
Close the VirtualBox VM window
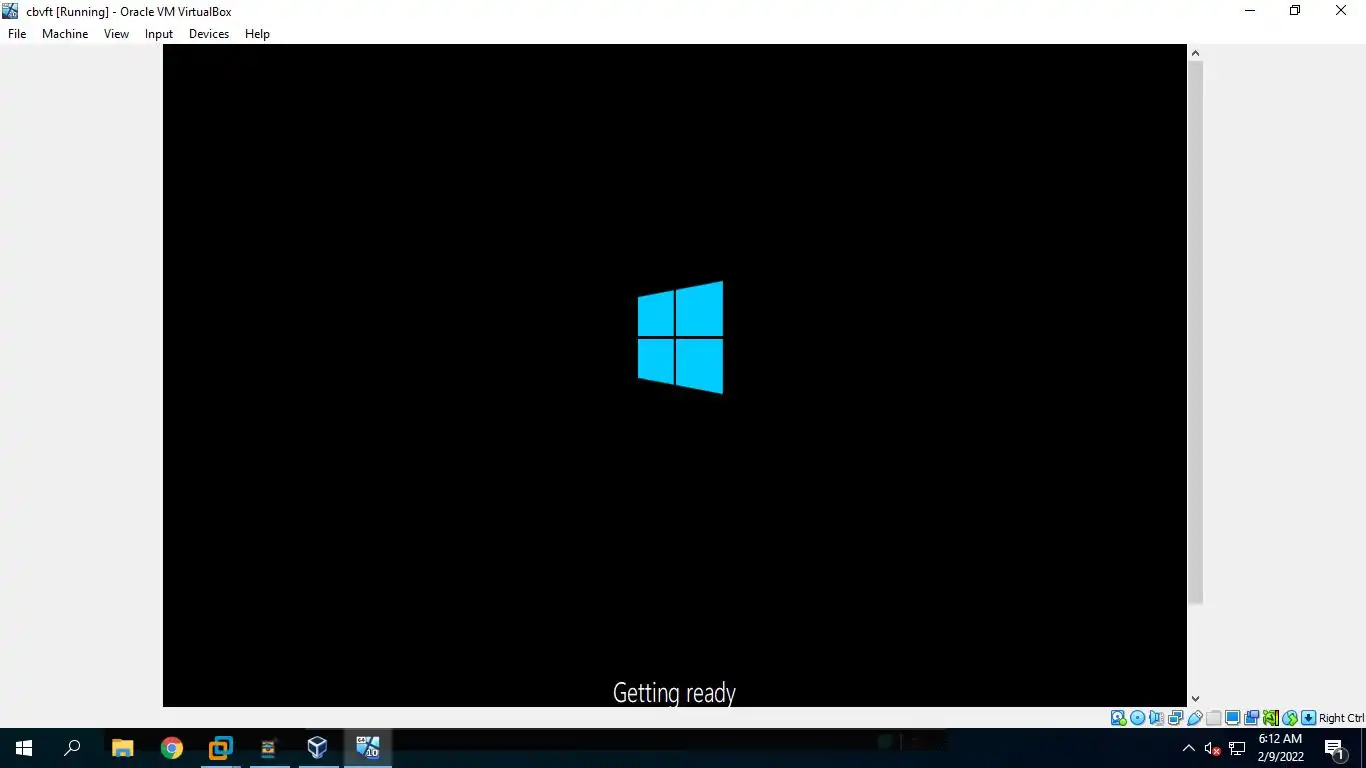tap(1341, 11)
